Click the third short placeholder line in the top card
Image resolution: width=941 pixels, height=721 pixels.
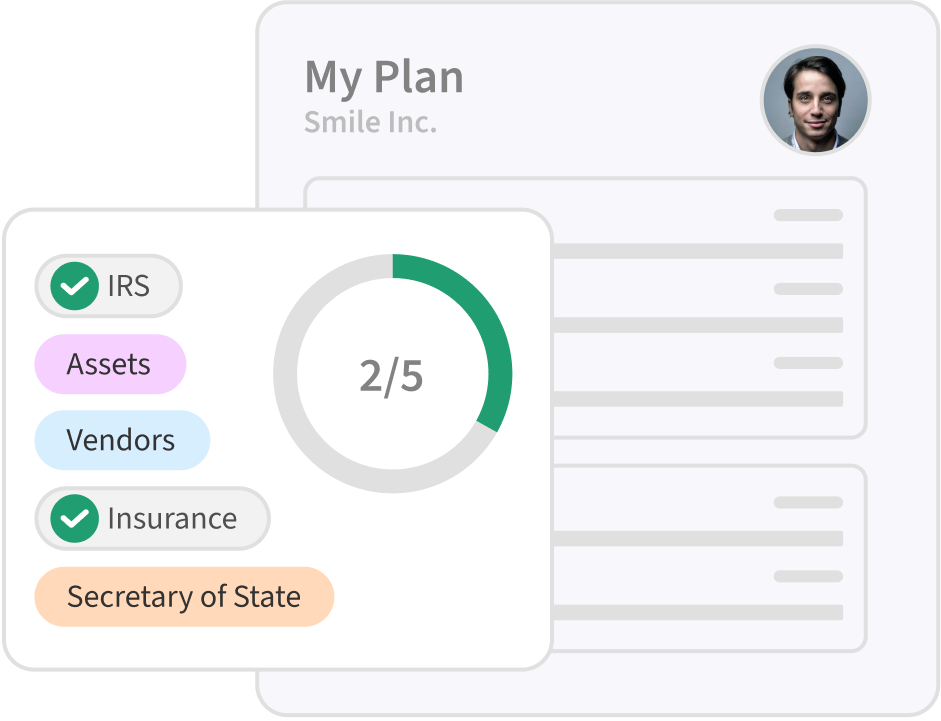tap(808, 363)
